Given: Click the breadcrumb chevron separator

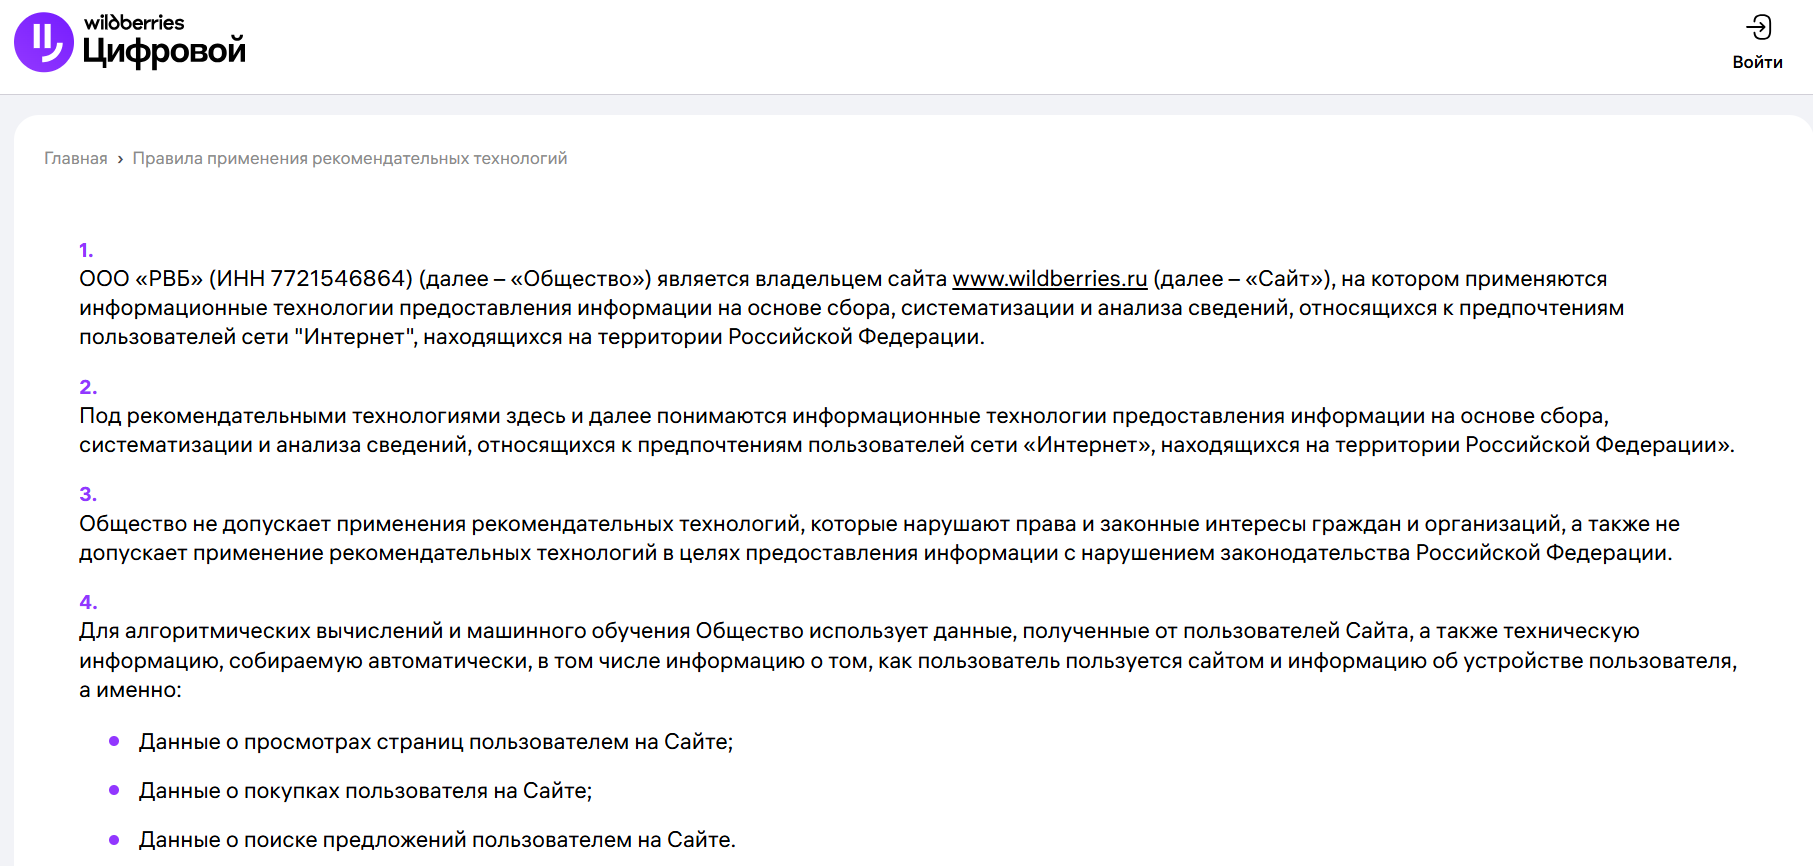Looking at the screenshot, I should click(x=120, y=159).
